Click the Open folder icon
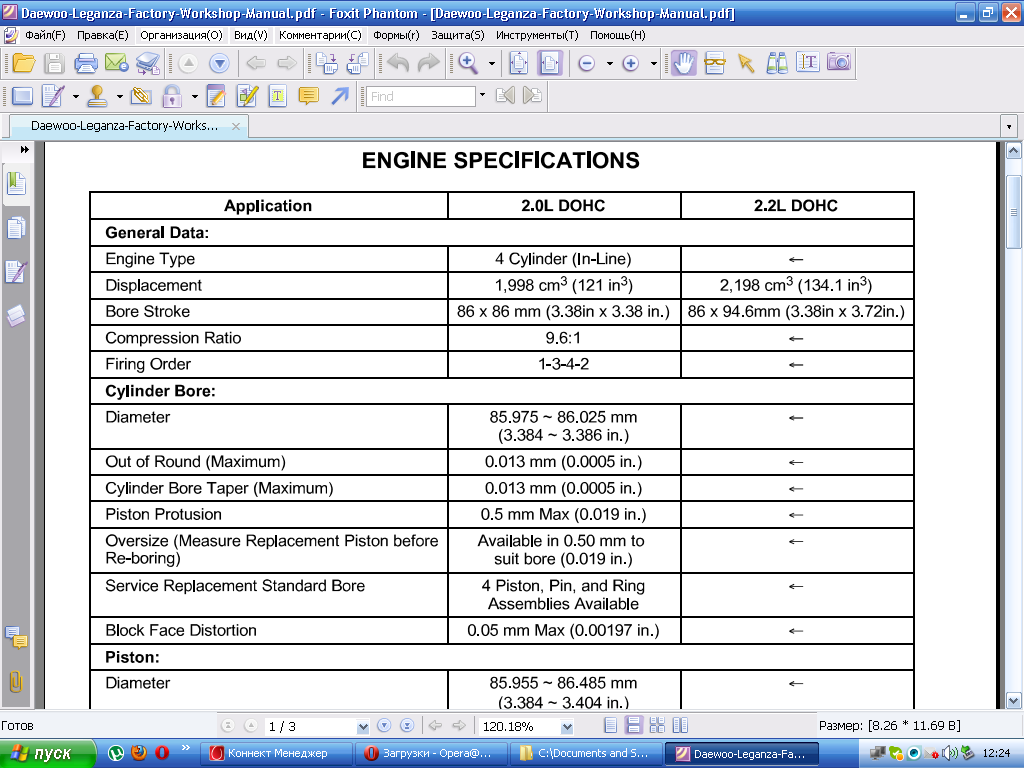 [x=24, y=63]
